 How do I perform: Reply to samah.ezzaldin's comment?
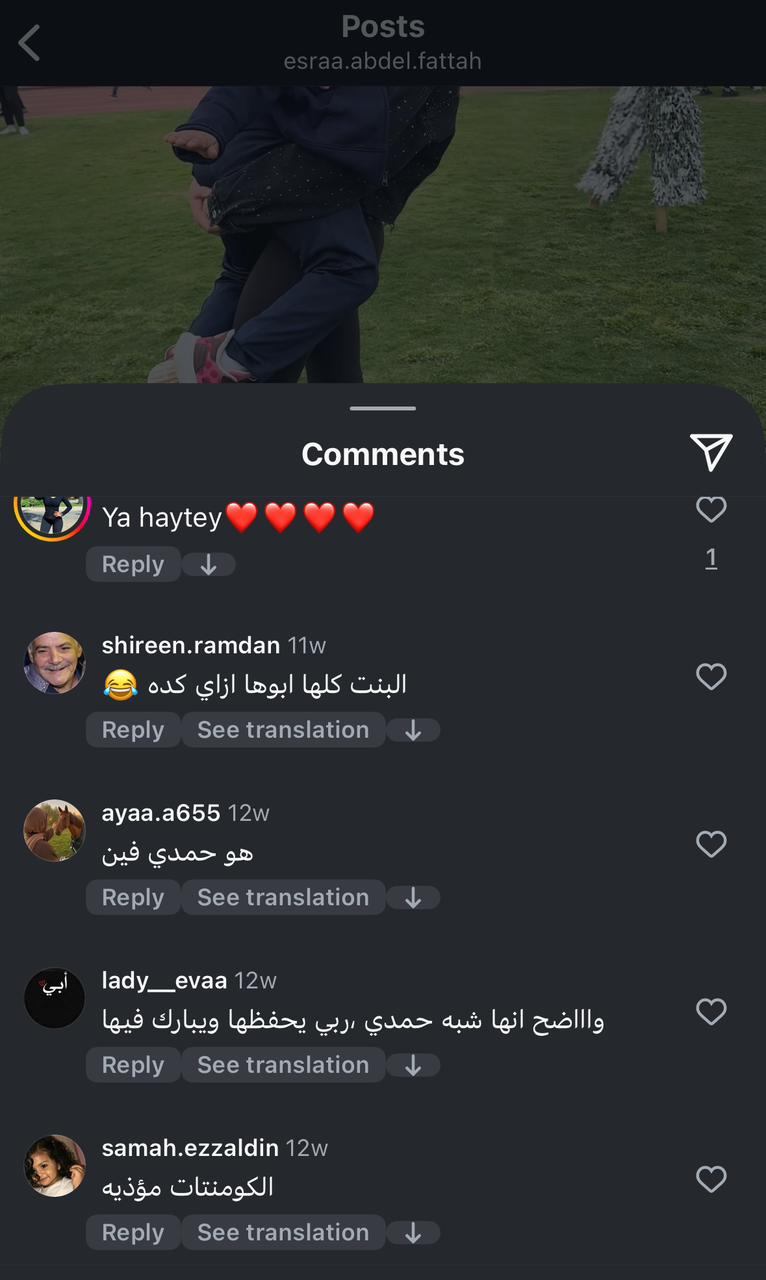click(133, 1233)
